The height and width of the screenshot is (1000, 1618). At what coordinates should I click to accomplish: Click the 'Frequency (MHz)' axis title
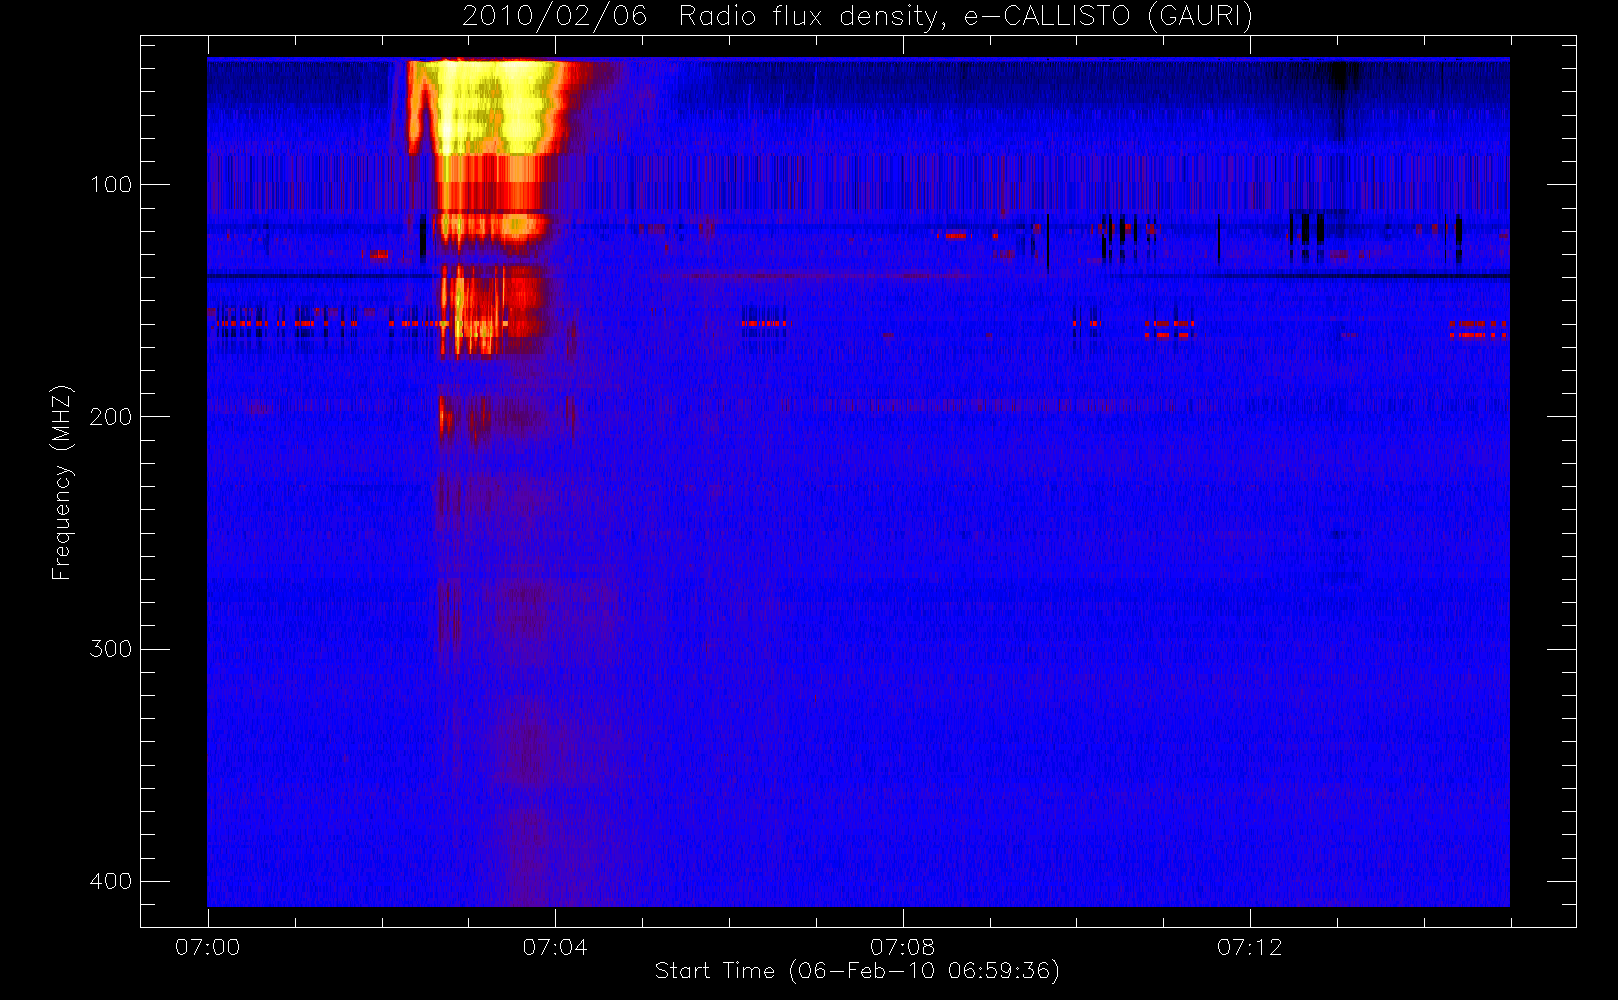pyautogui.click(x=62, y=482)
